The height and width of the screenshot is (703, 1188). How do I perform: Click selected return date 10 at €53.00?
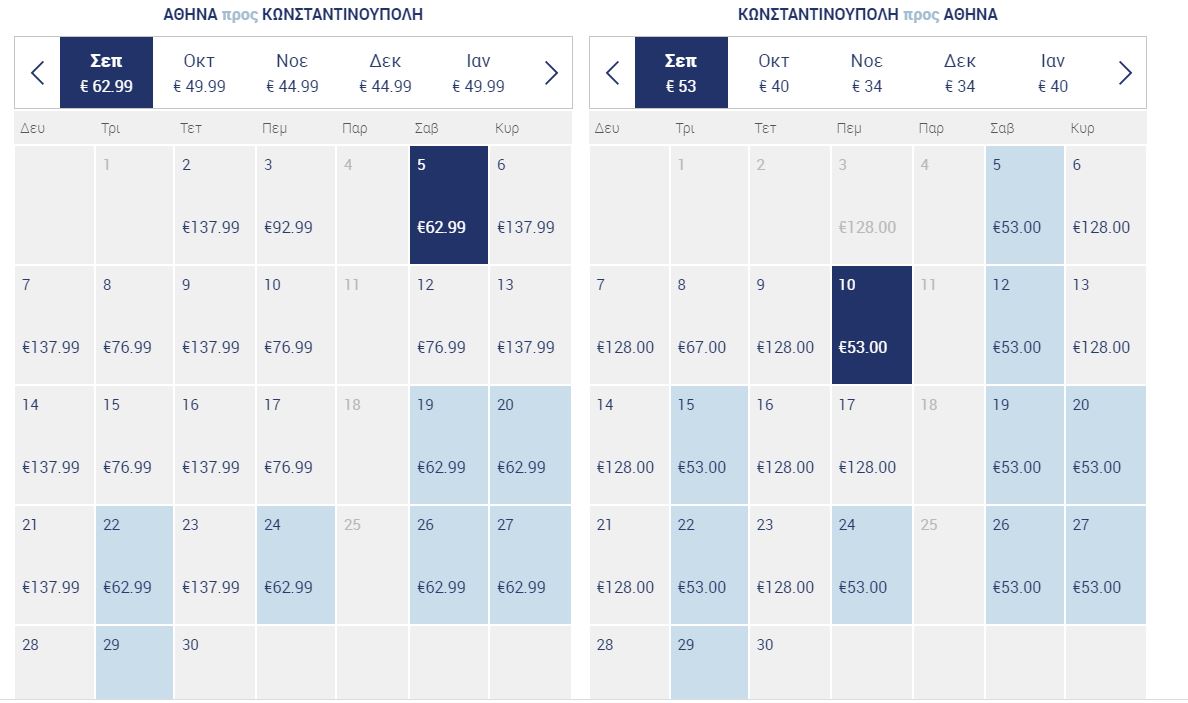click(x=871, y=325)
